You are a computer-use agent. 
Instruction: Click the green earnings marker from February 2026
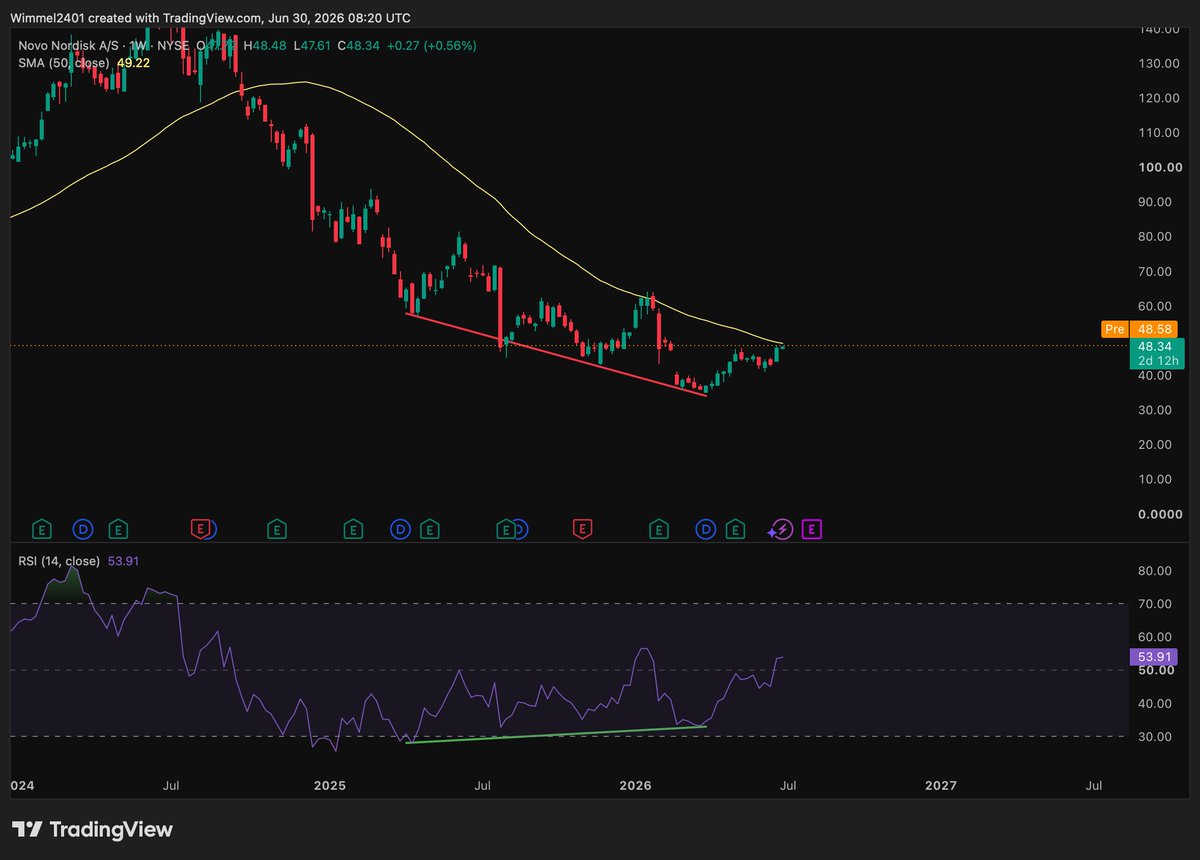pos(659,528)
